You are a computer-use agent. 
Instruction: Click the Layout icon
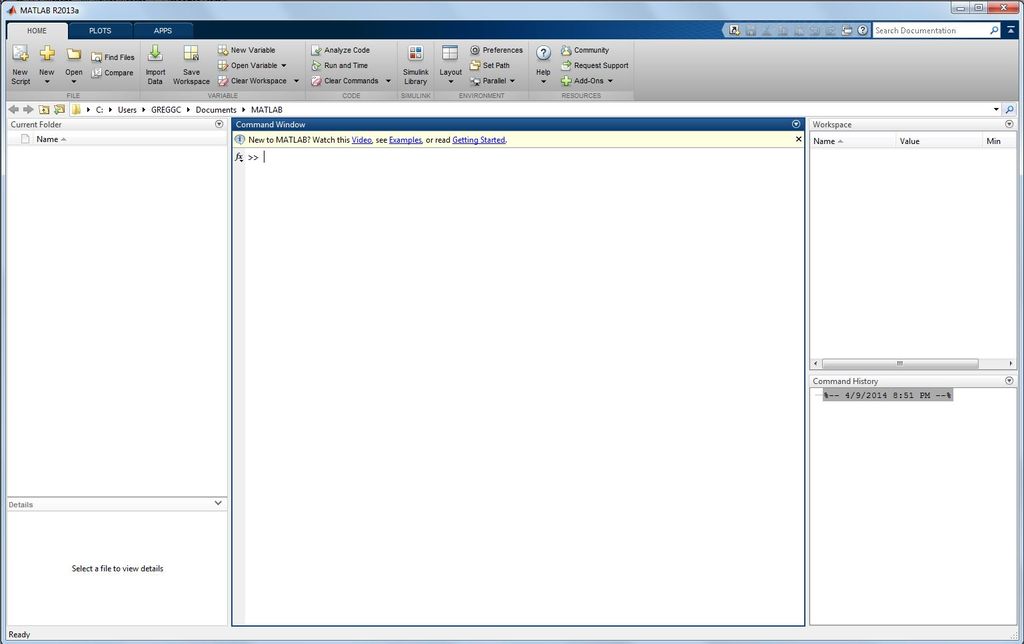coord(450,54)
